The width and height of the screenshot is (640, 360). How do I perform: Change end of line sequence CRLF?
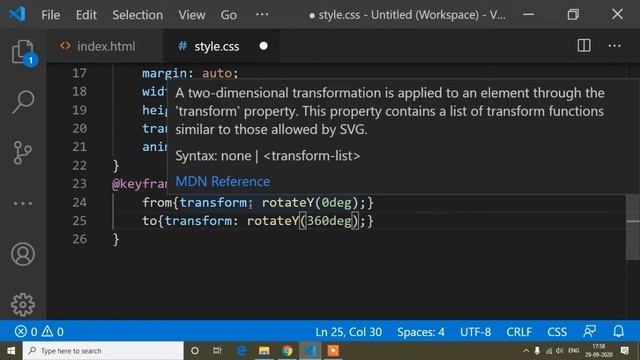519,332
